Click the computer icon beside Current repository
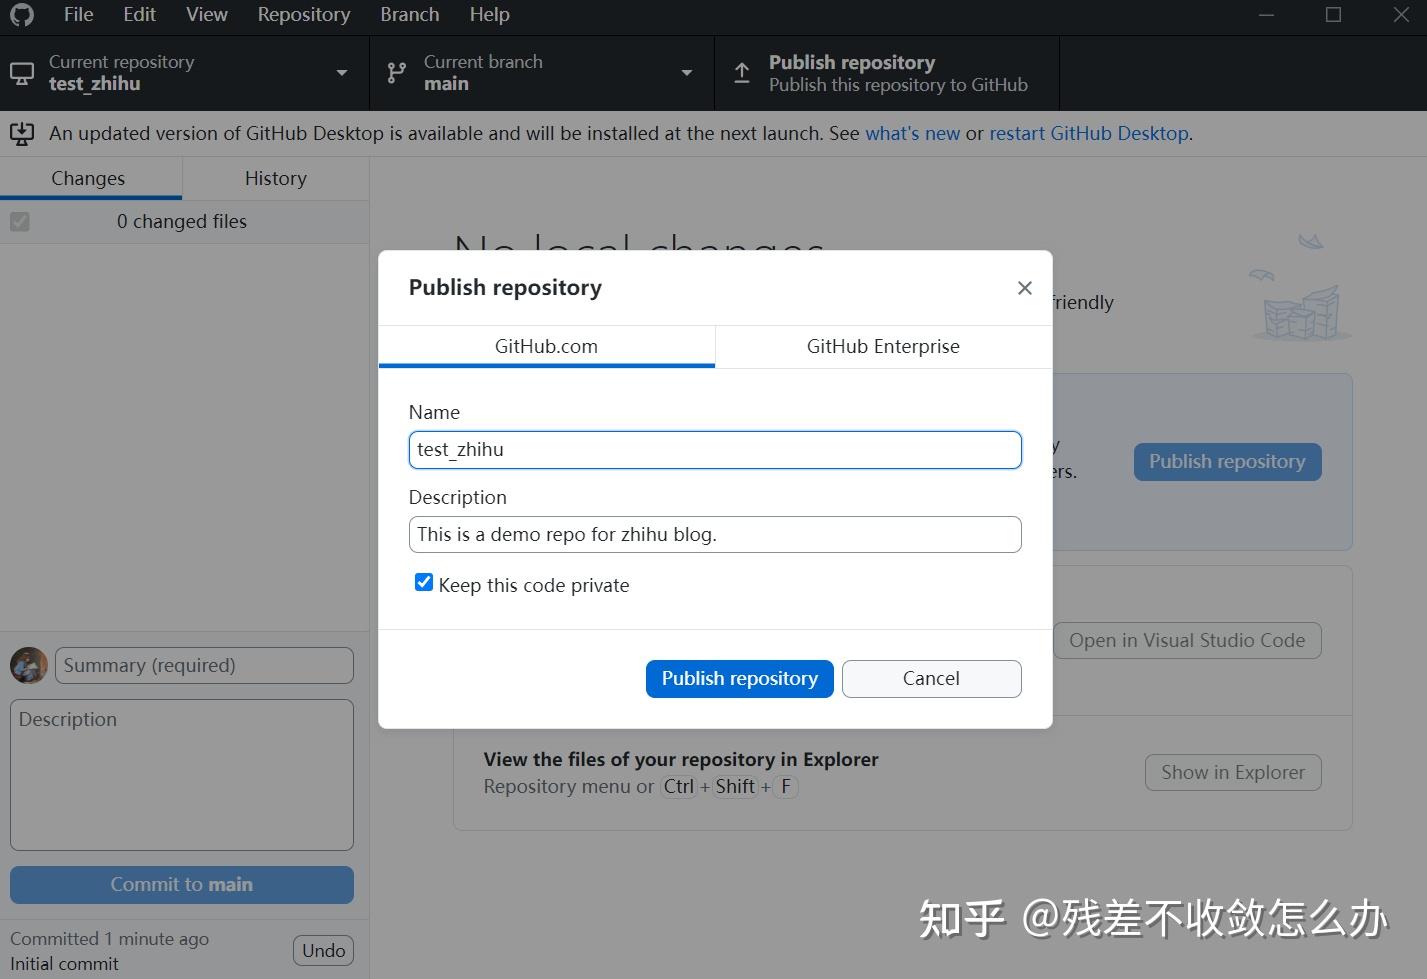Viewport: 1427px width, 979px height. pyautogui.click(x=21, y=72)
